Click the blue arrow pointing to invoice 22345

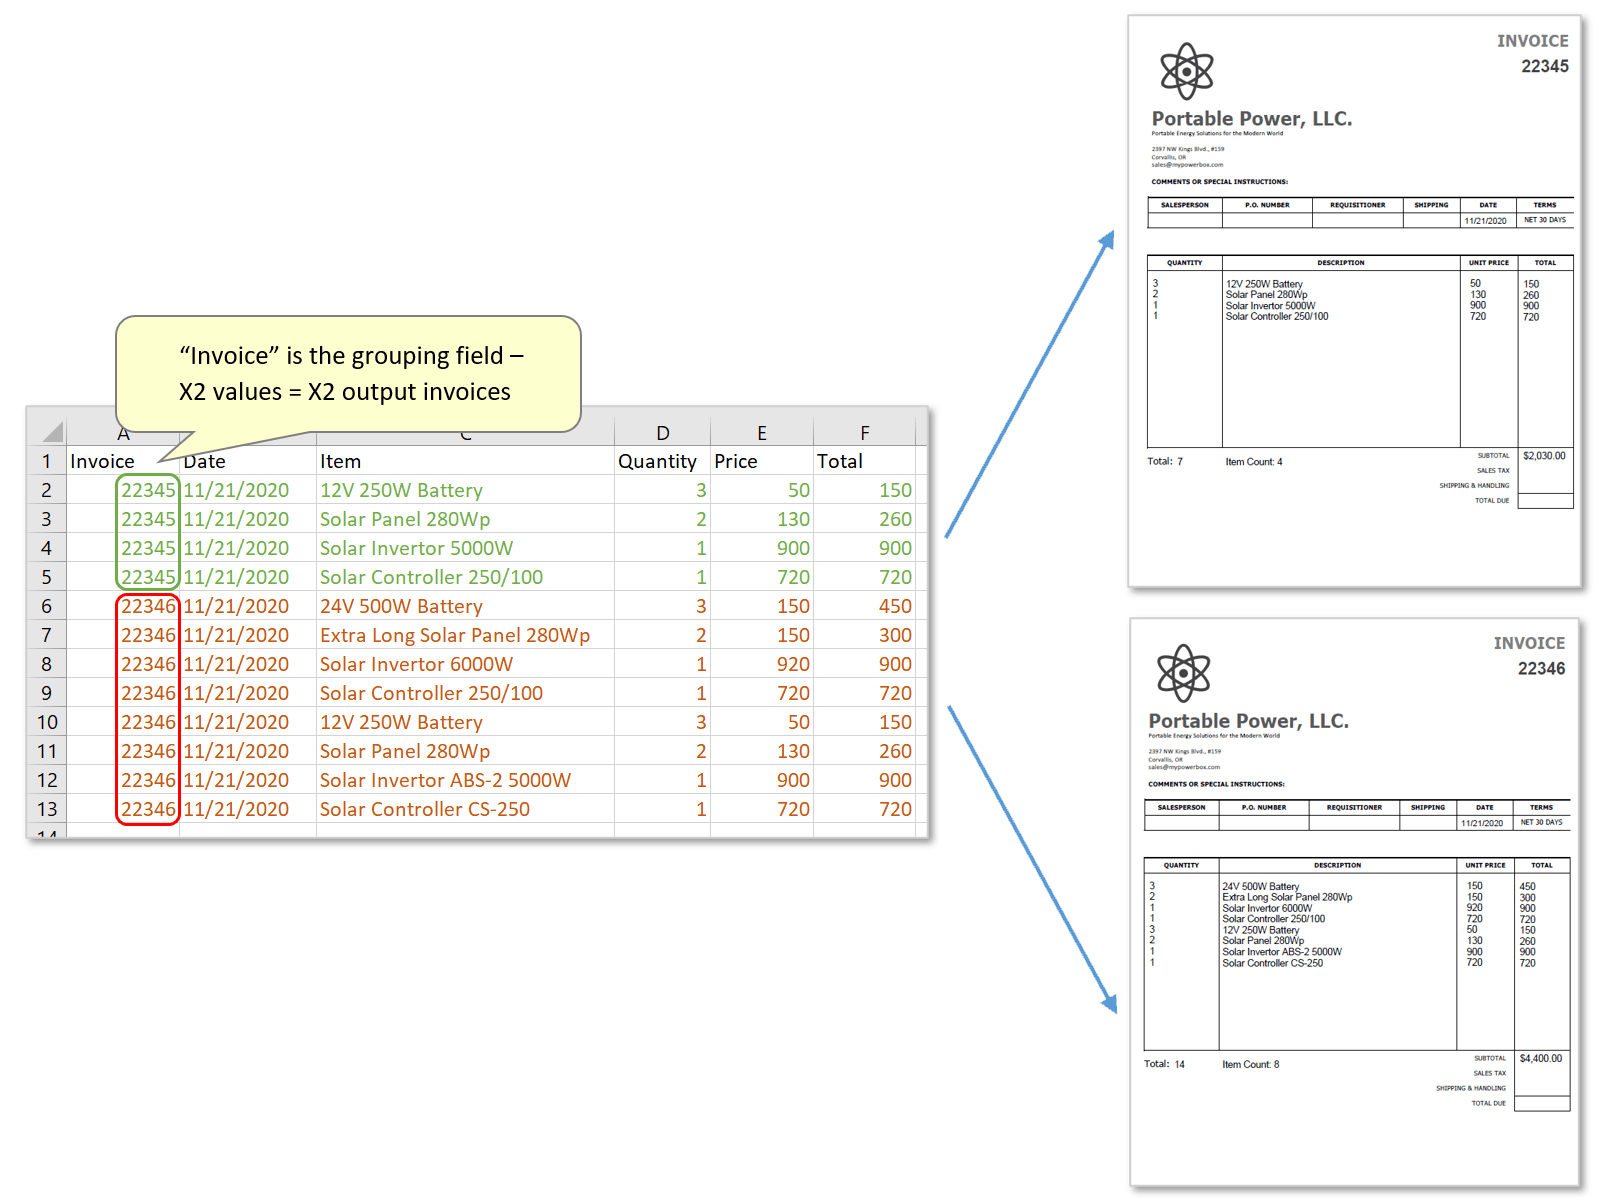1029,385
